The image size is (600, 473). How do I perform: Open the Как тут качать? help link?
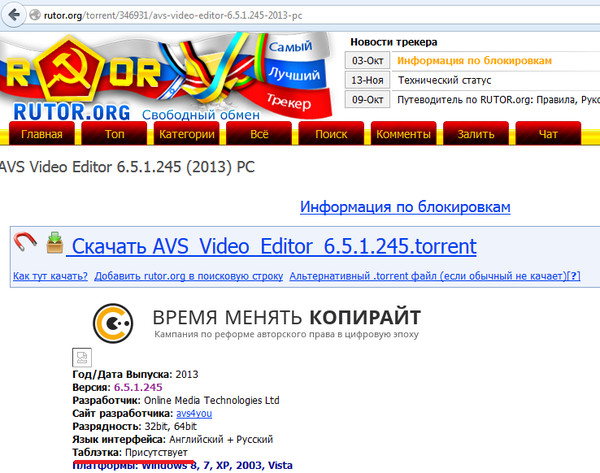[x=50, y=276]
